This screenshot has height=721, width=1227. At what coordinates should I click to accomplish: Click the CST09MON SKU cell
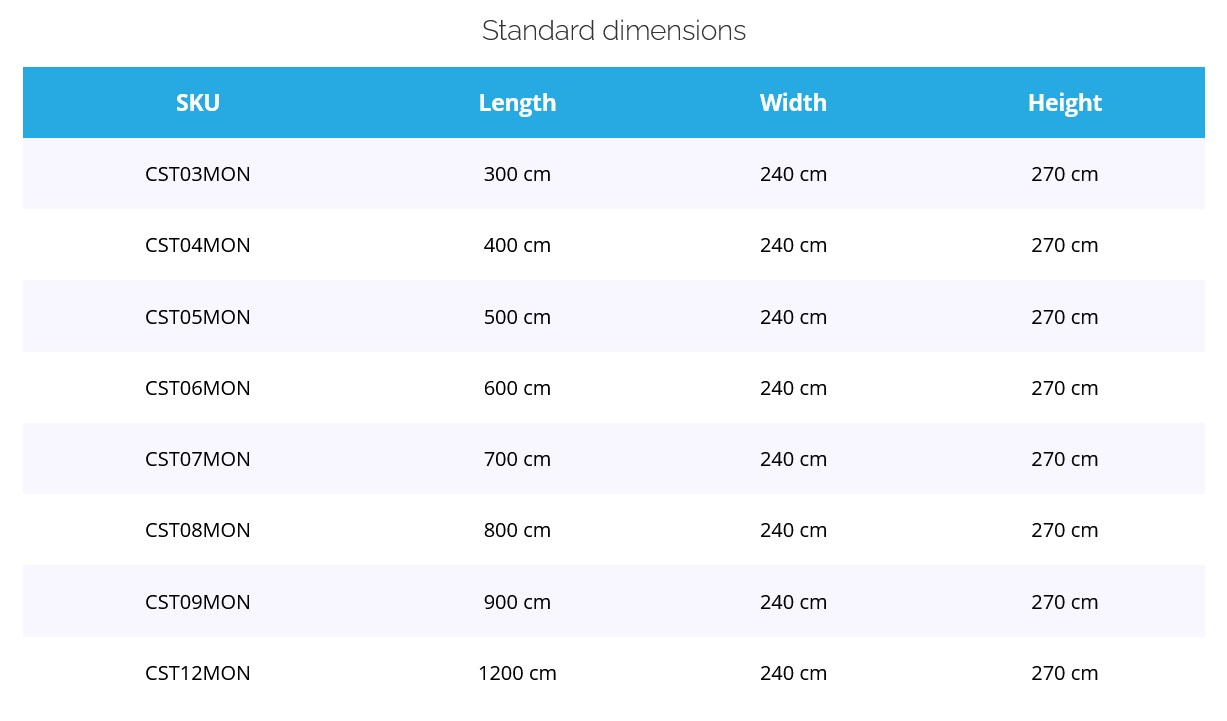[x=198, y=602]
